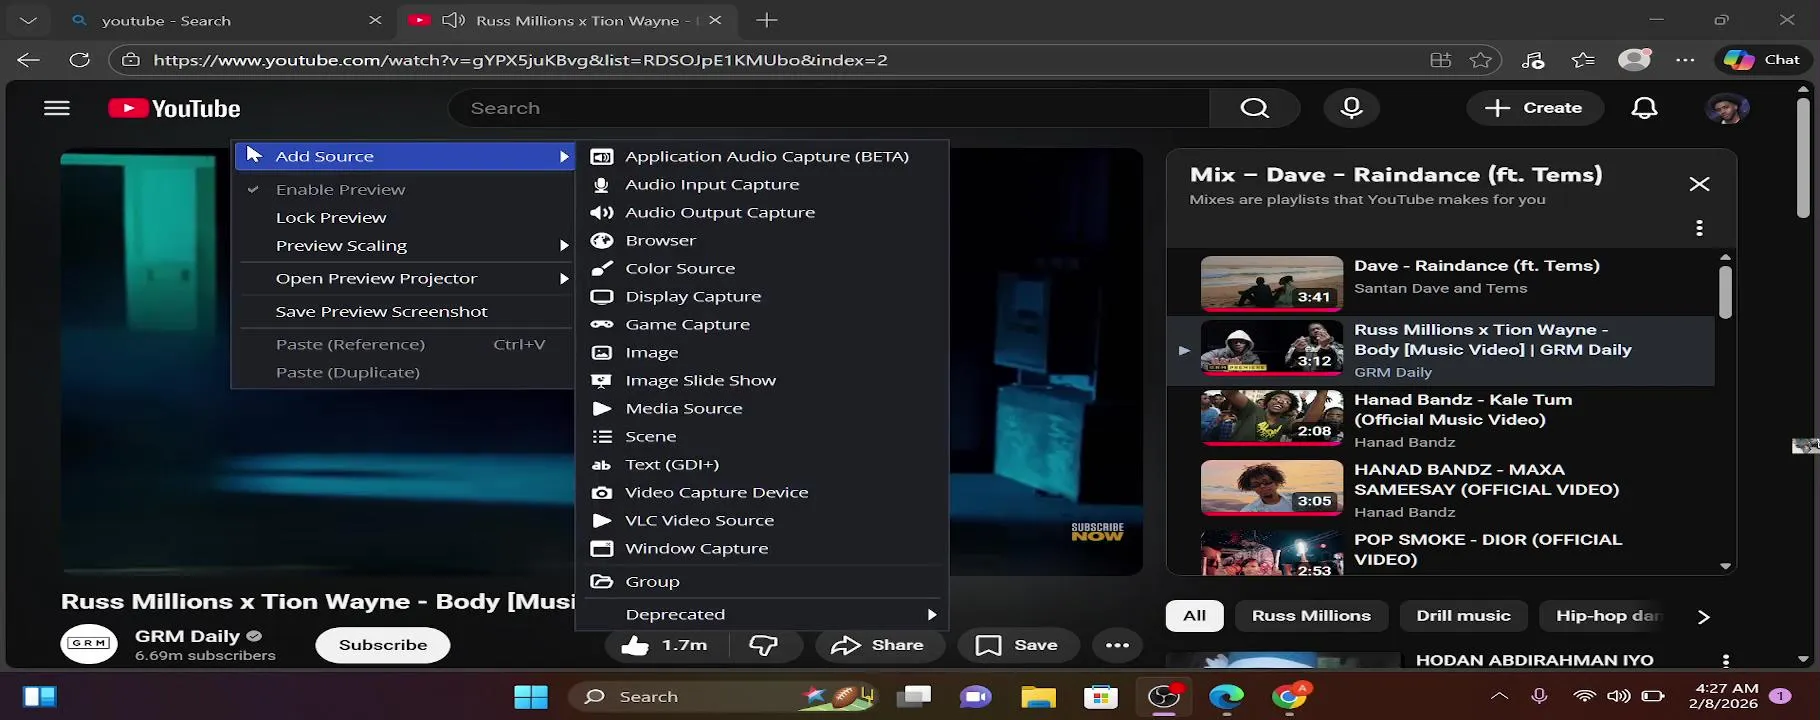This screenshot has width=1820, height=720.
Task: Open the YouTube account avatar menu
Action: coord(1727,108)
